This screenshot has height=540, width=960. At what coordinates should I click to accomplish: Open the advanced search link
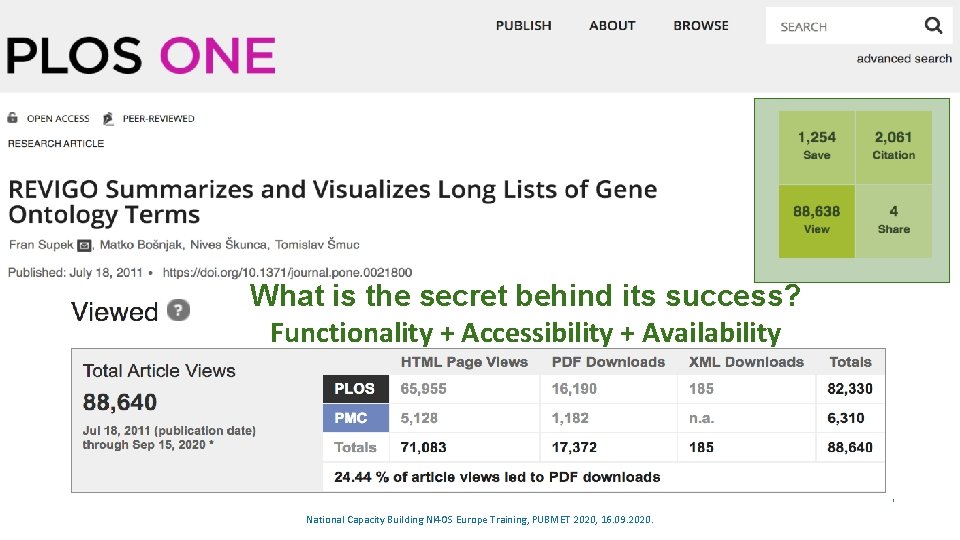[904, 59]
